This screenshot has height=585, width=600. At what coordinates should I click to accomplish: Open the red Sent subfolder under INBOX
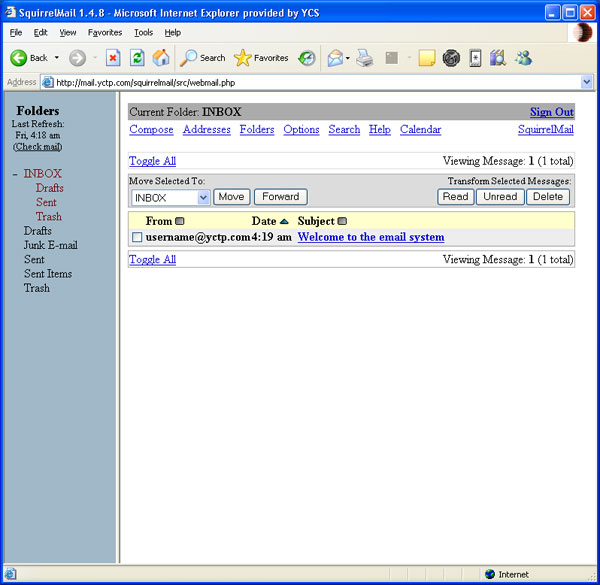click(46, 202)
